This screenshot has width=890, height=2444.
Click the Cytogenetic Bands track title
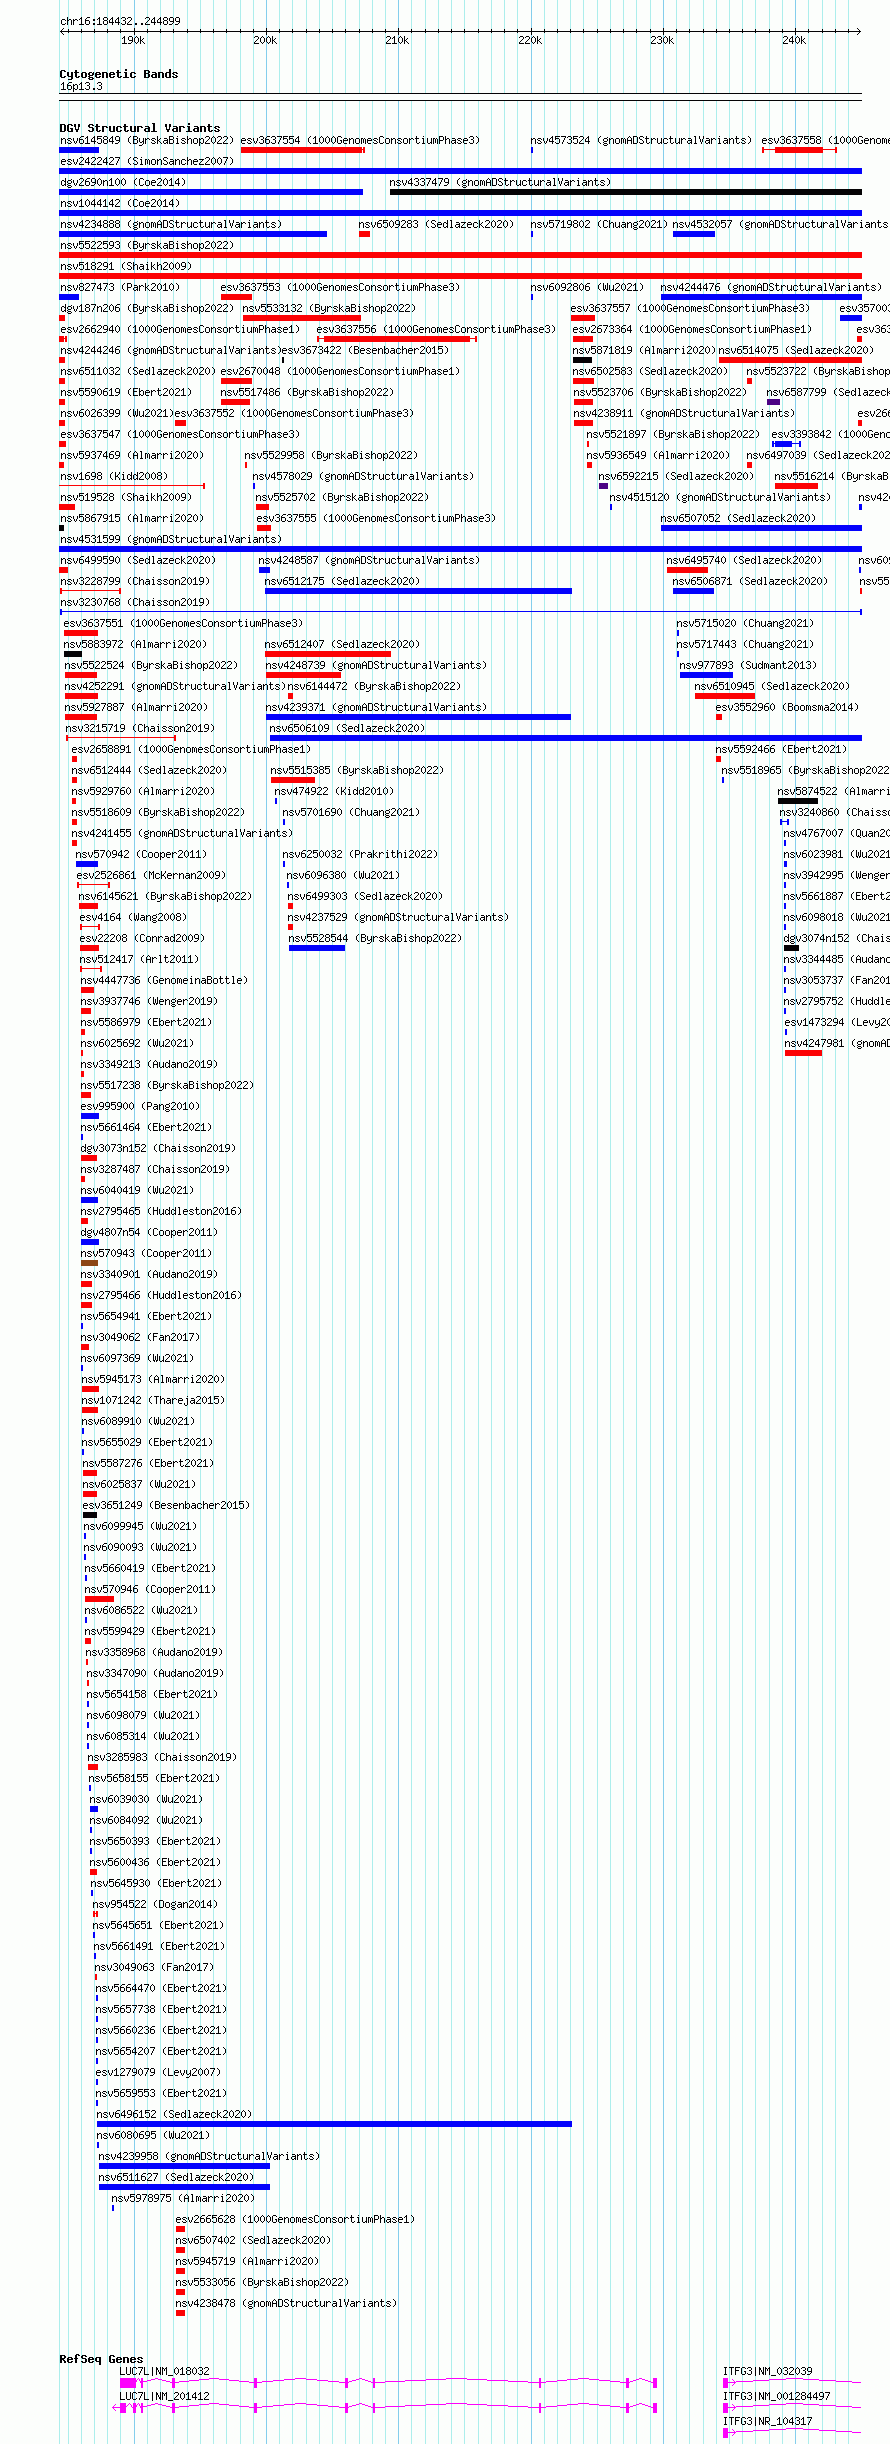point(119,74)
